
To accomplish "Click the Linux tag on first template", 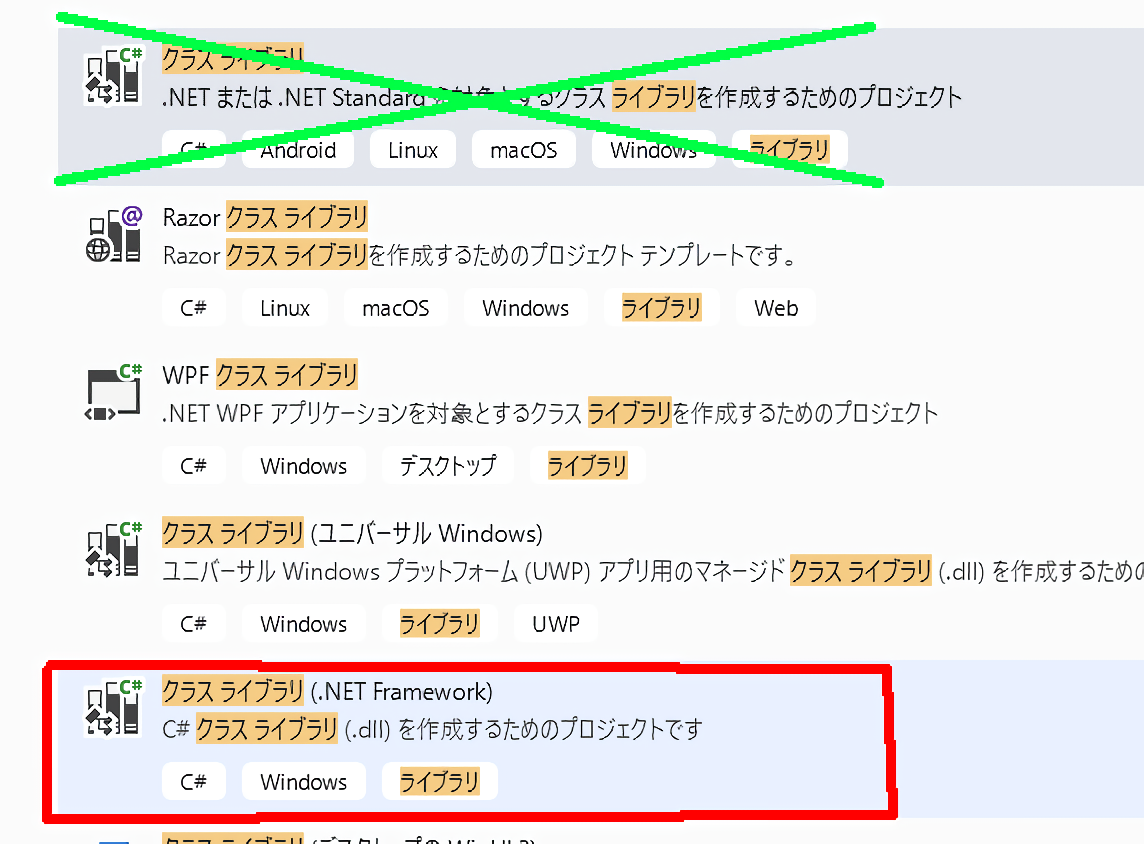I will tap(413, 150).
